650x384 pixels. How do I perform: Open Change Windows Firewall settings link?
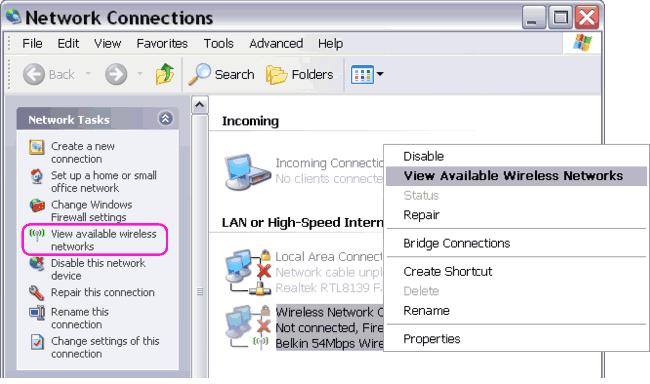click(92, 211)
